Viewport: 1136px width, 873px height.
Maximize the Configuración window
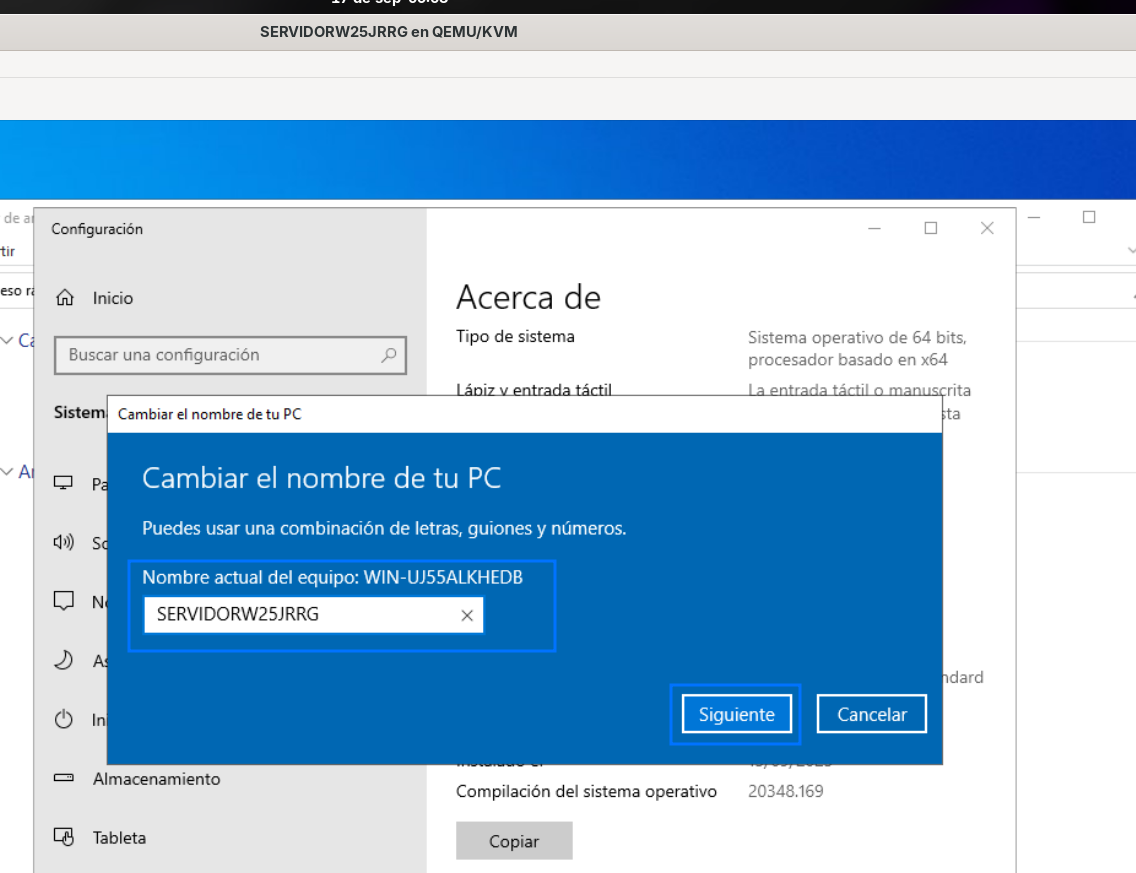(931, 228)
